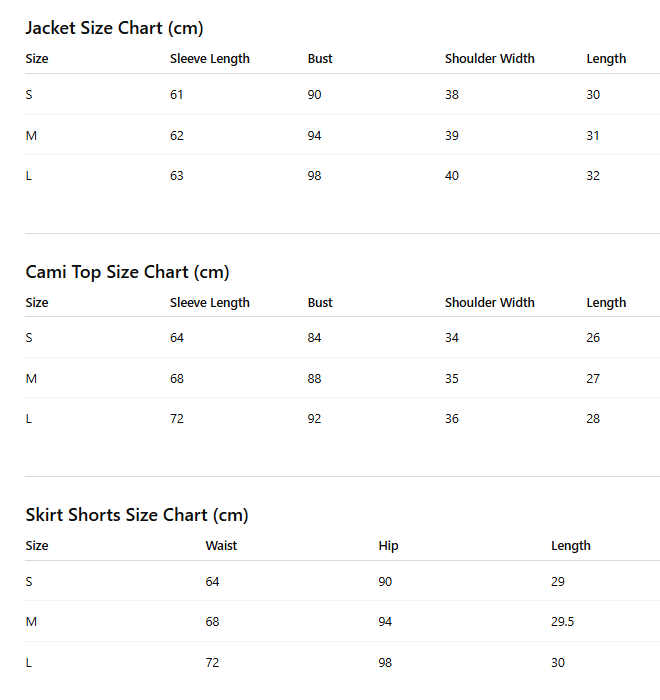Screen dimensions: 660x700
Task: Click Jacket size M sleeve length 62
Action: click(176, 135)
